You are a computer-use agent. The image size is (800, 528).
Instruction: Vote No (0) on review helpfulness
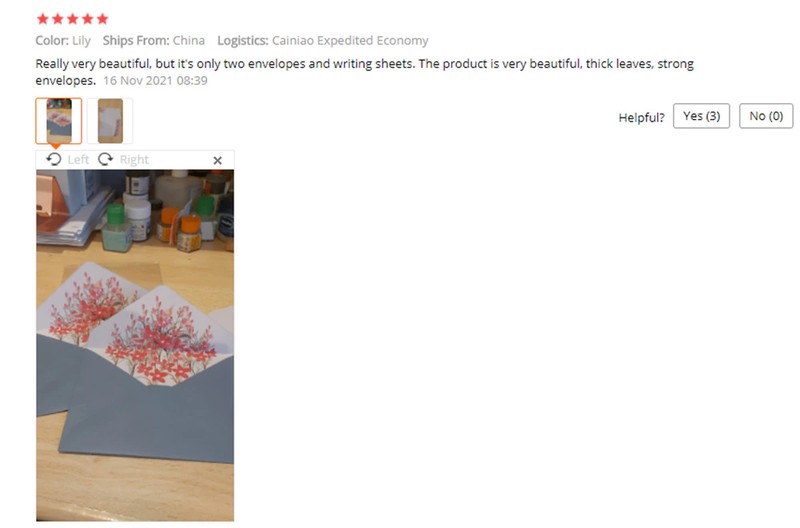tap(766, 116)
